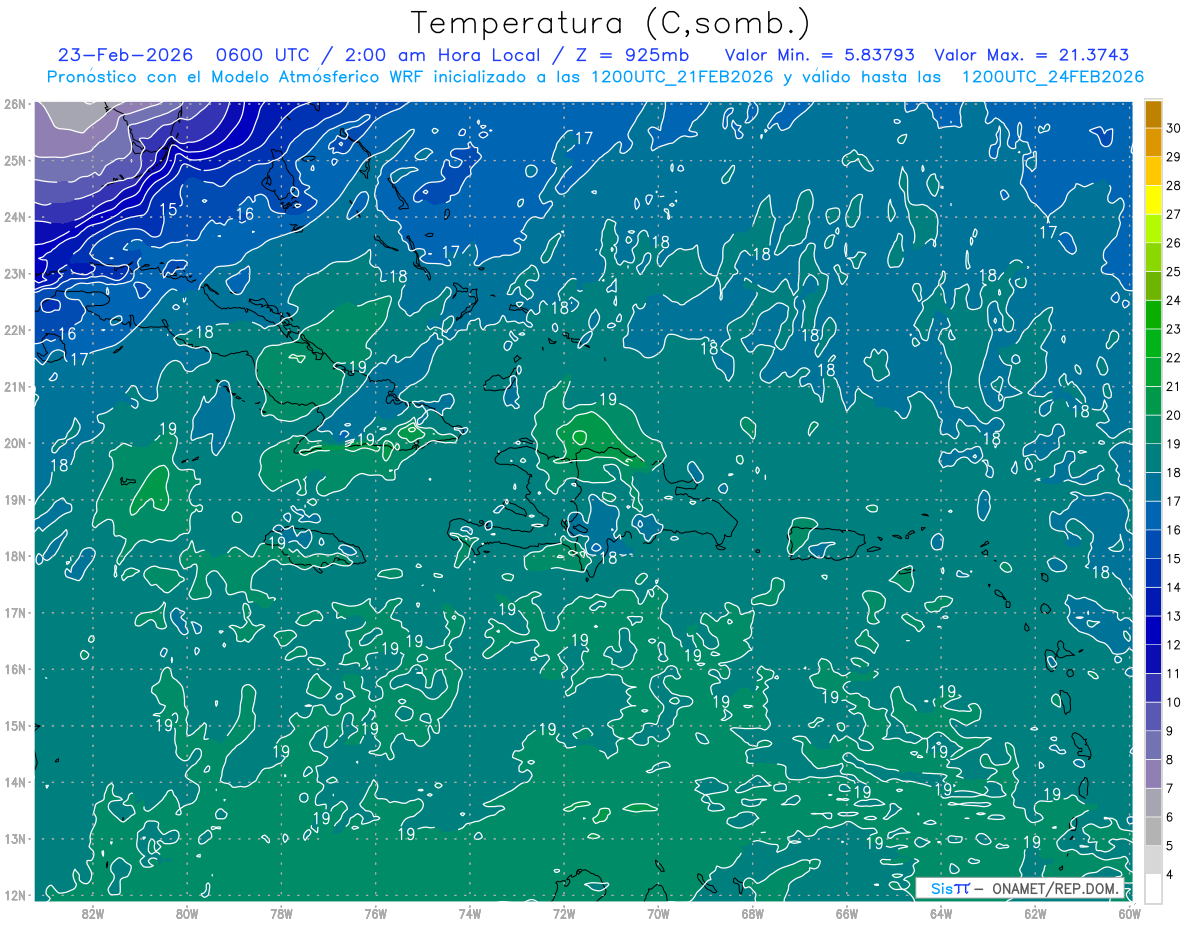
Task: Click the "1200UTC_24FEB2026" valid-until time
Action: click(1053, 77)
